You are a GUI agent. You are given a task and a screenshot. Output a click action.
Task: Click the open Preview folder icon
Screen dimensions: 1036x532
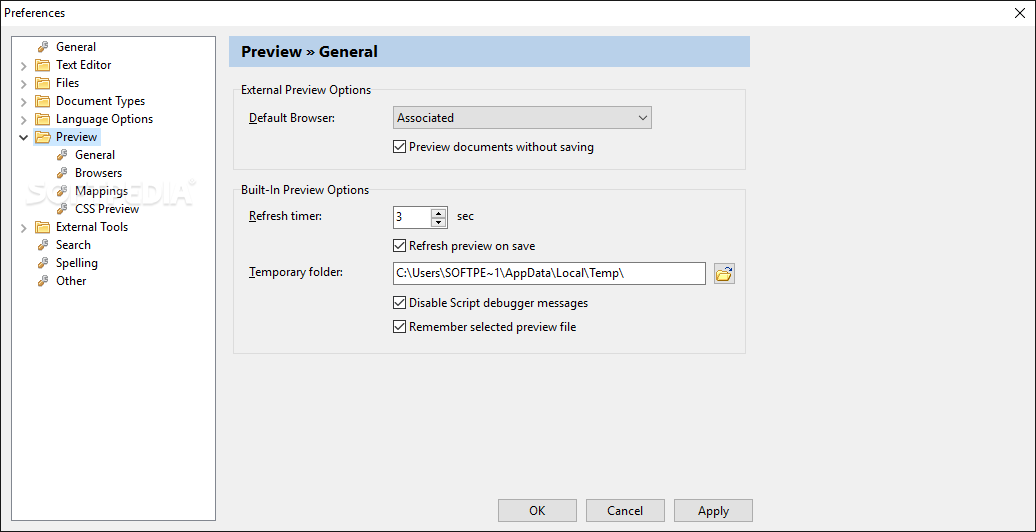coord(43,137)
